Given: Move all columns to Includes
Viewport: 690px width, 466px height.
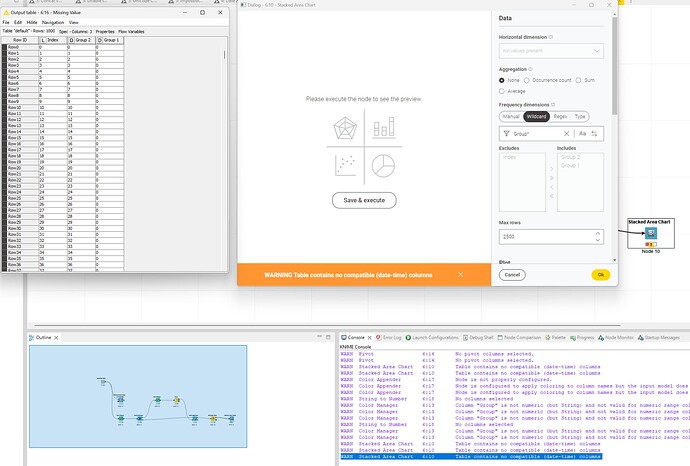Looking at the screenshot, I should [551, 178].
